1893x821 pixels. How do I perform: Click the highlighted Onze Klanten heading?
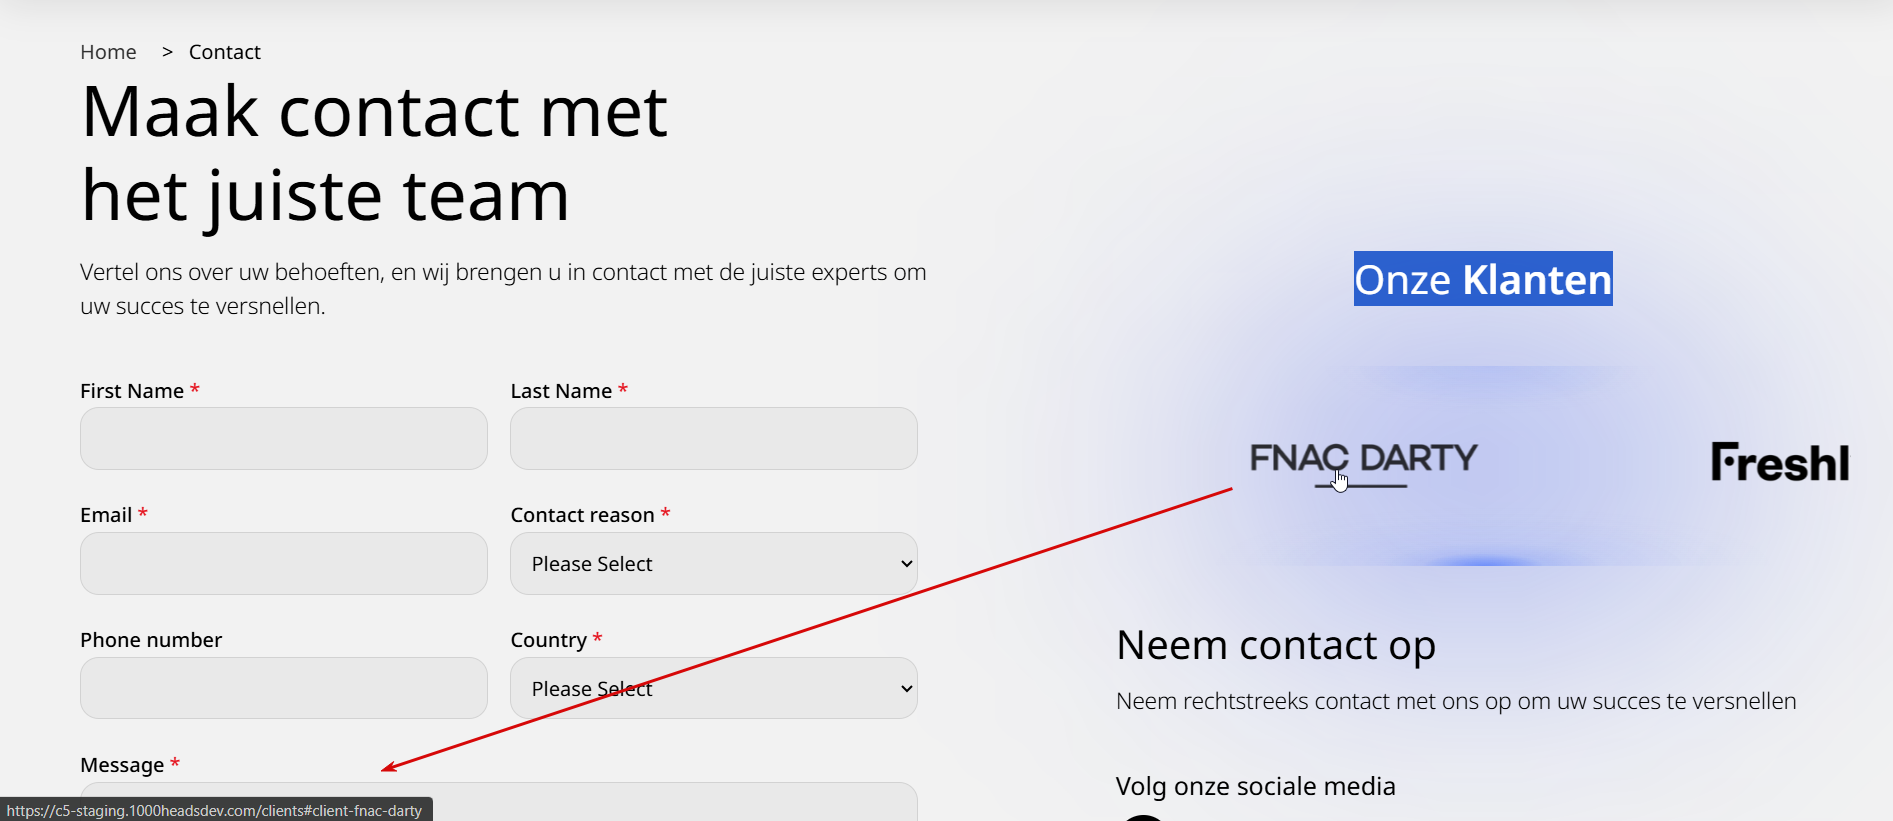click(x=1482, y=279)
